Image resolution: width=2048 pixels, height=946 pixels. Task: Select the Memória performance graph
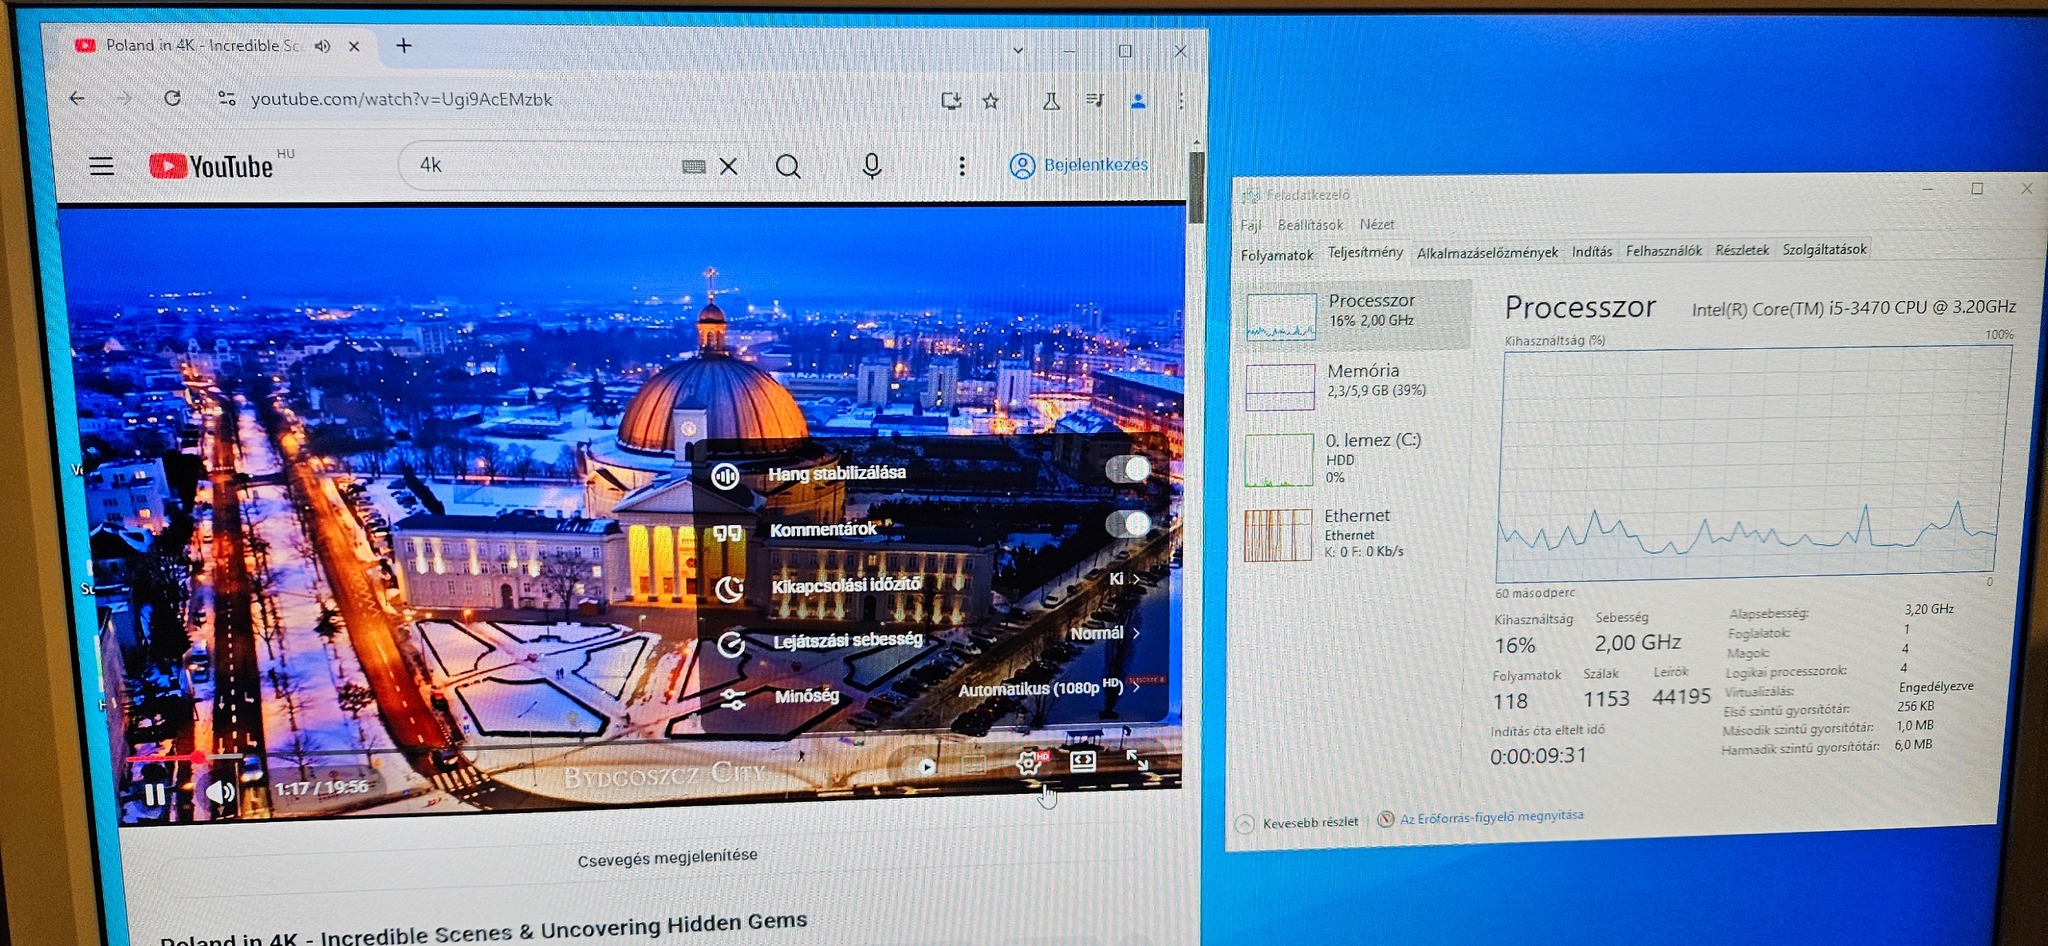point(1356,386)
